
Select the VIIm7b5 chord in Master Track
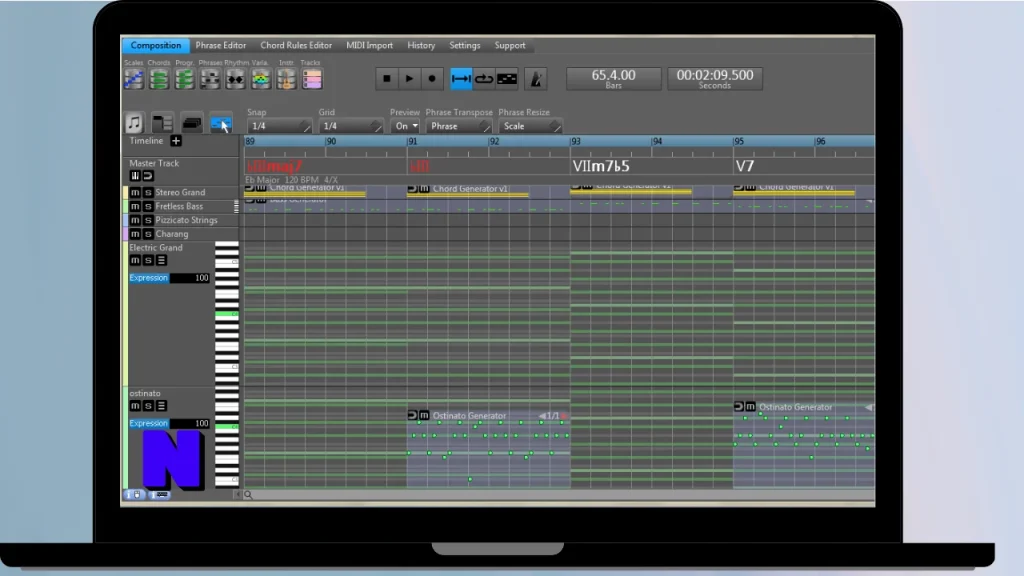(x=601, y=166)
